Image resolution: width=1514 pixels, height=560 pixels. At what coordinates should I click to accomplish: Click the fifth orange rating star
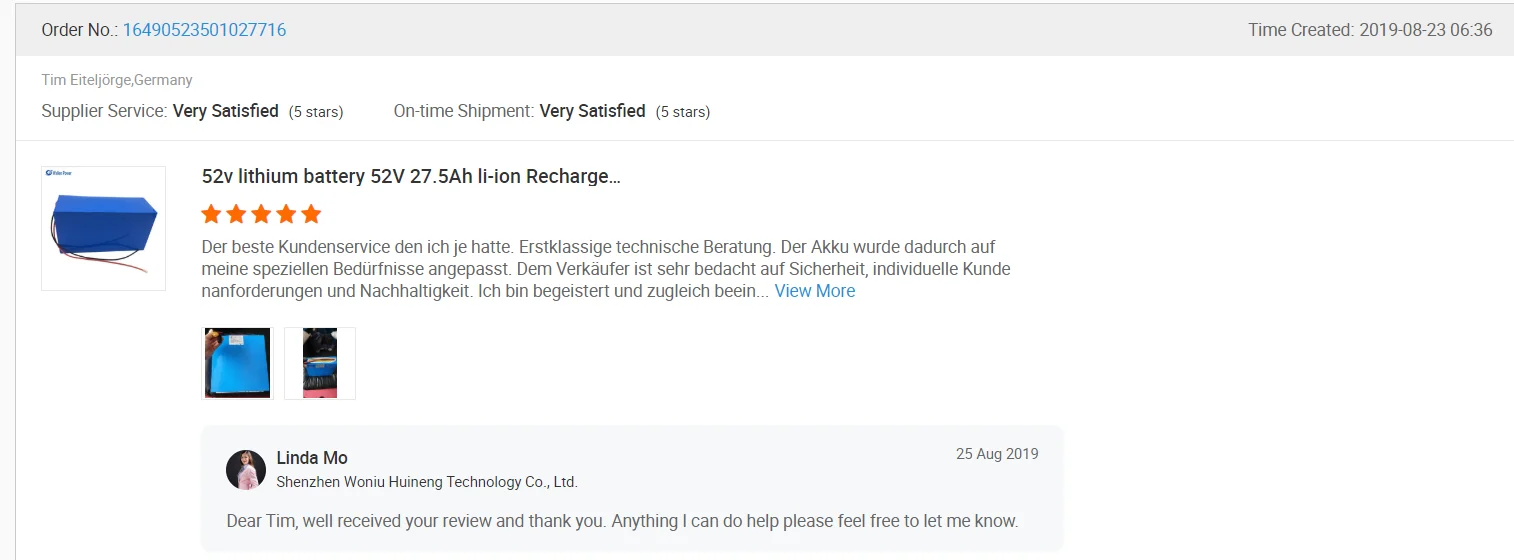(311, 214)
